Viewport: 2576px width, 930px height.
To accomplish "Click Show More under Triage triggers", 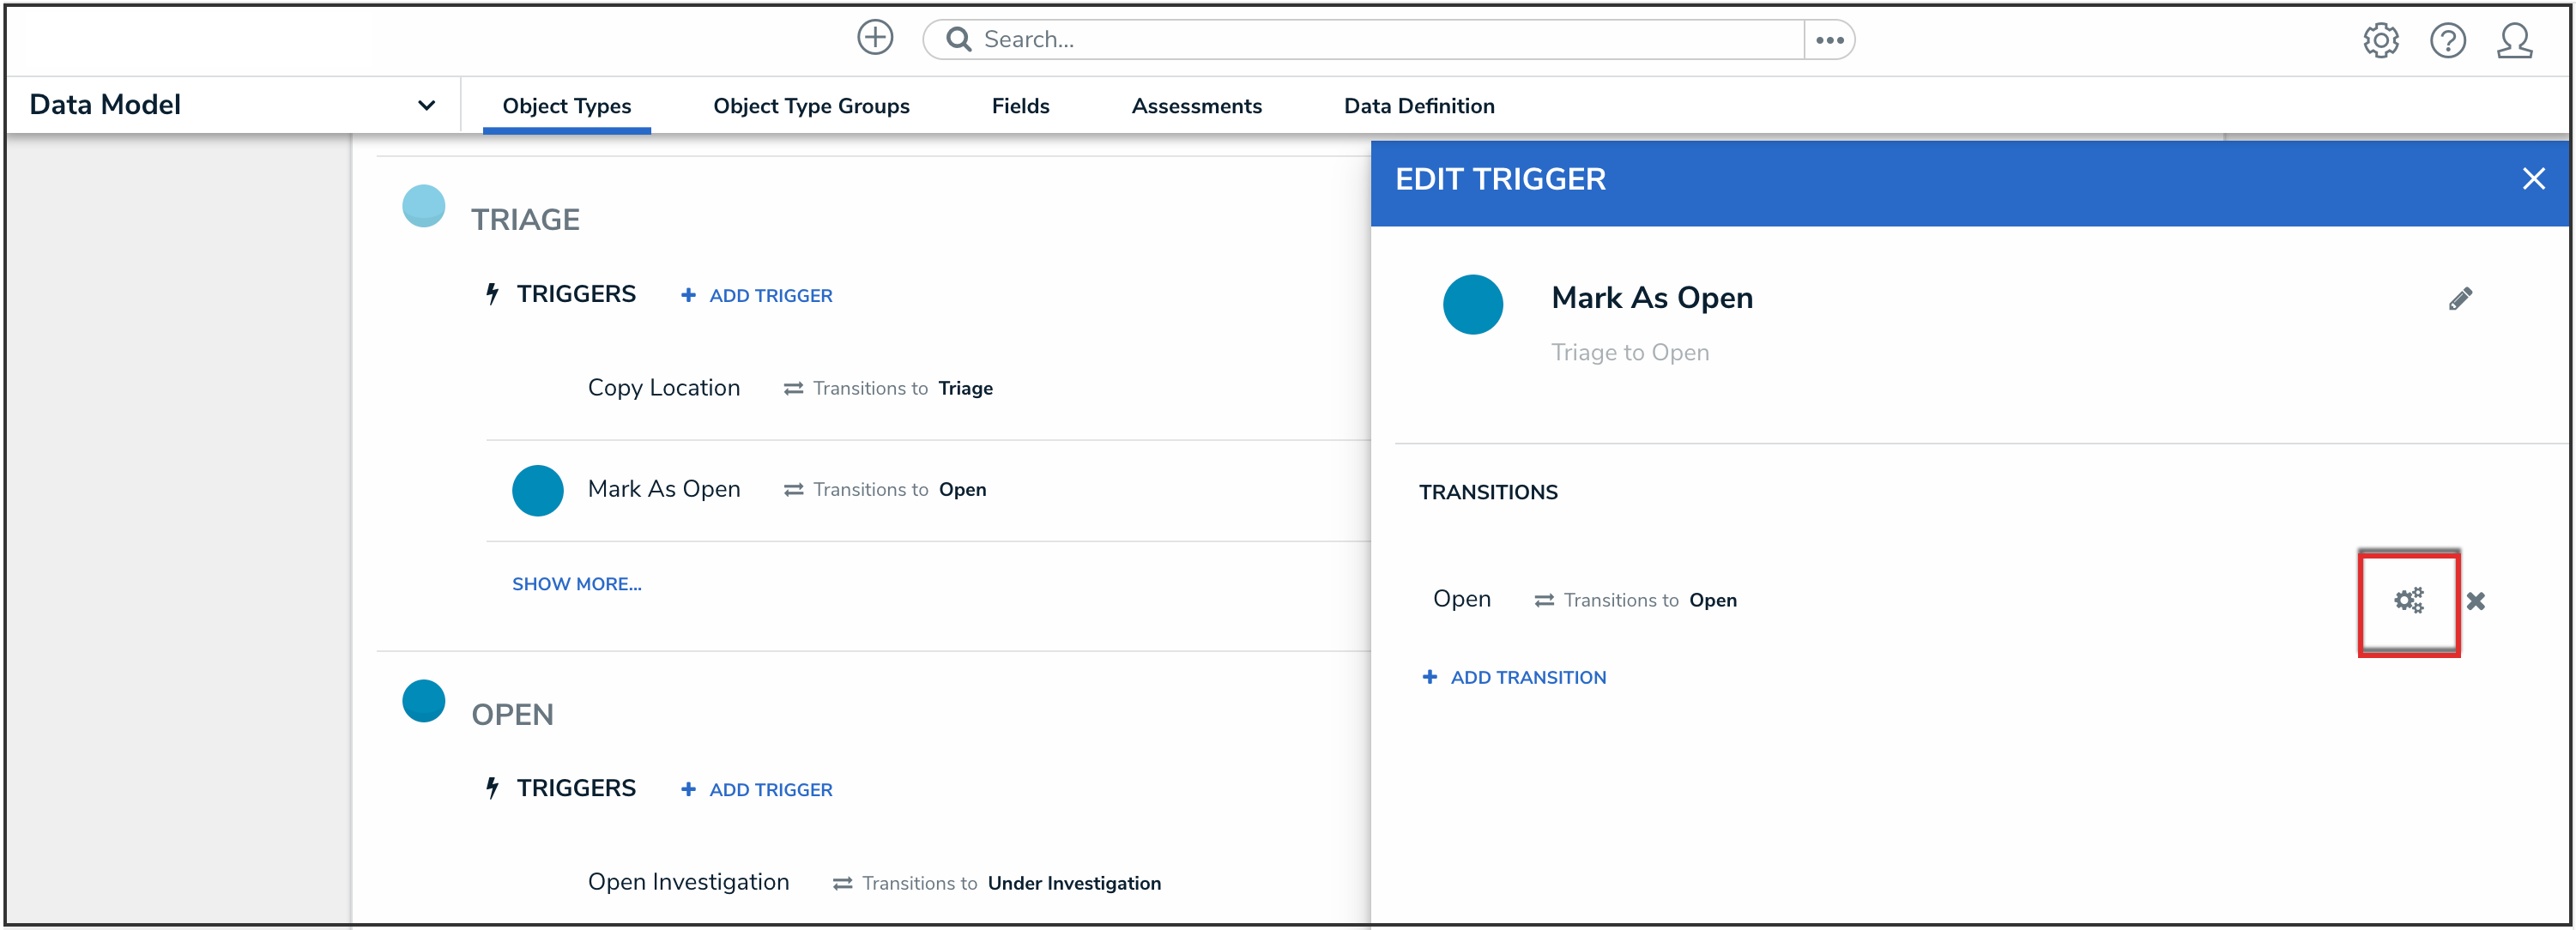I will coord(576,584).
